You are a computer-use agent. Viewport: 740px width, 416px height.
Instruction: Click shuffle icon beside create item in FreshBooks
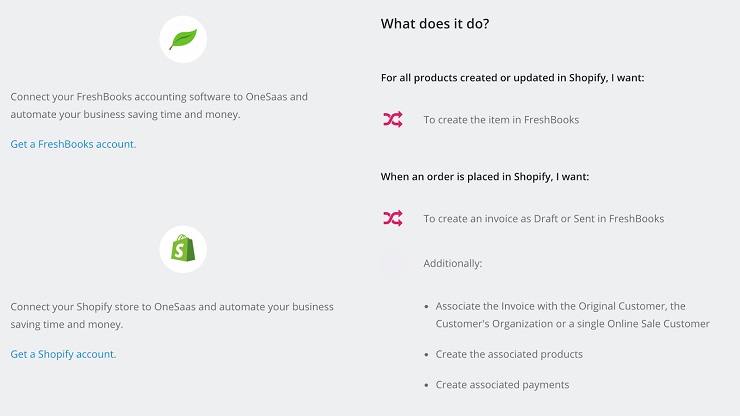(393, 119)
